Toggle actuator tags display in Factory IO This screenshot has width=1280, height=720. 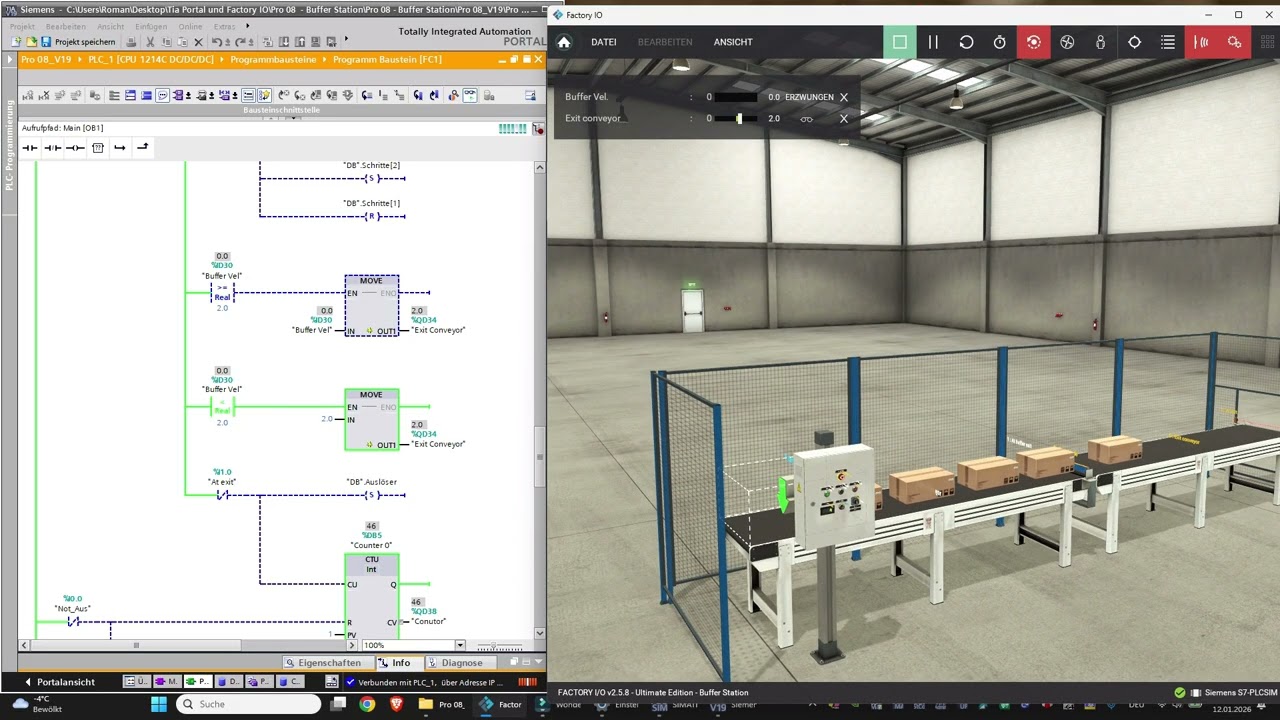coord(1235,42)
